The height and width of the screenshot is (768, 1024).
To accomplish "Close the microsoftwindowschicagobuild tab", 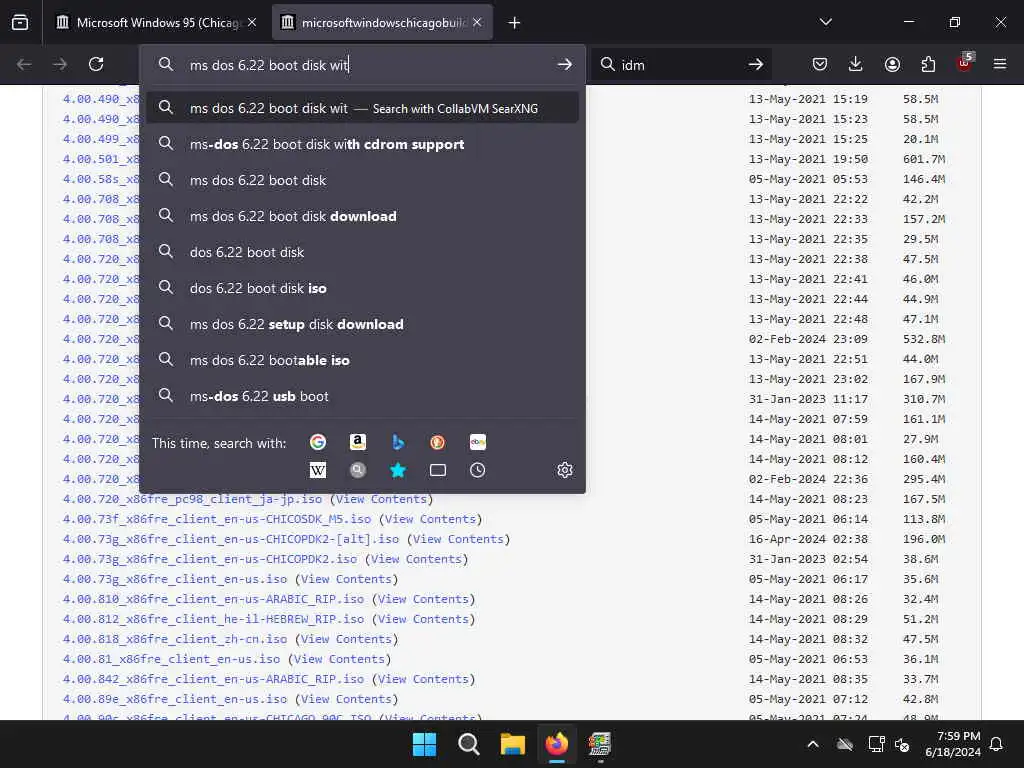I will point(477,22).
